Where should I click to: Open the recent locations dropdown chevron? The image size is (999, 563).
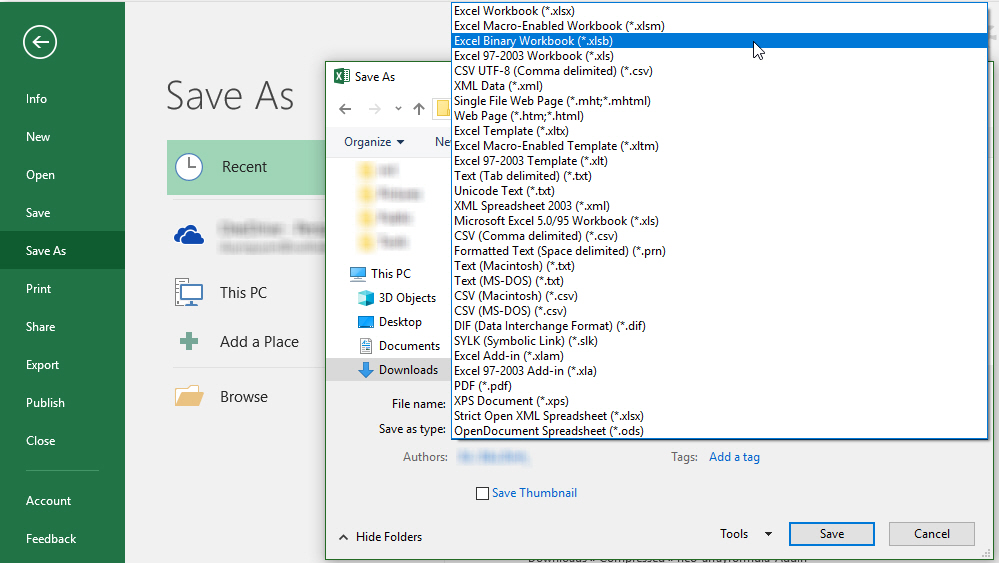pos(398,109)
